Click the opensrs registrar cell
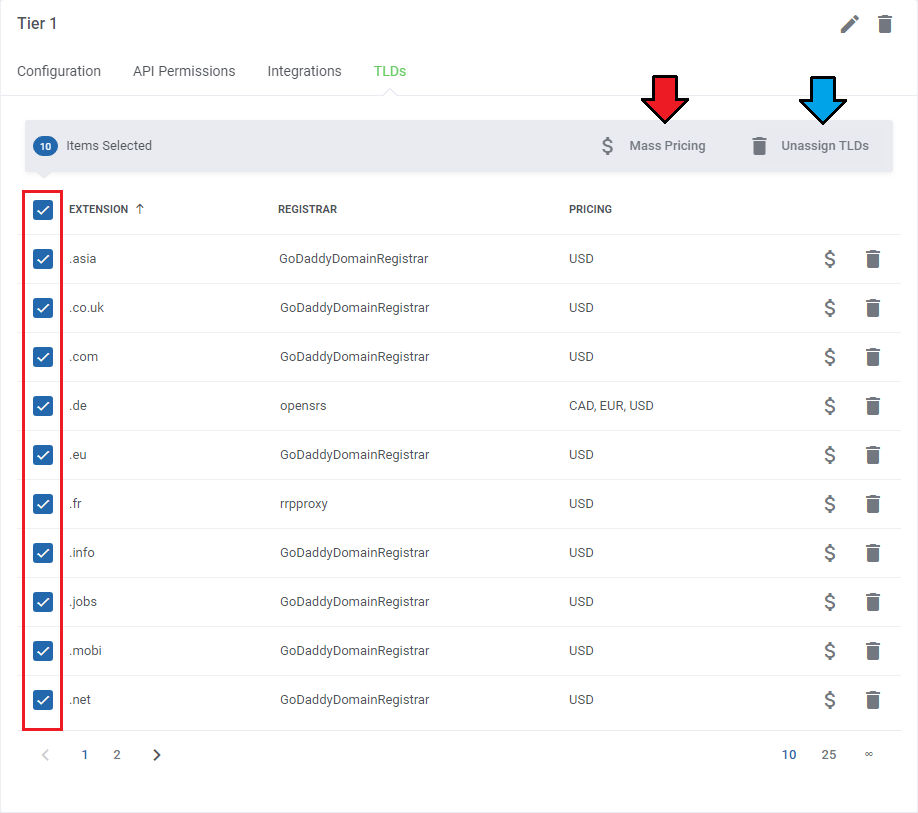Image resolution: width=918 pixels, height=813 pixels. coord(303,406)
